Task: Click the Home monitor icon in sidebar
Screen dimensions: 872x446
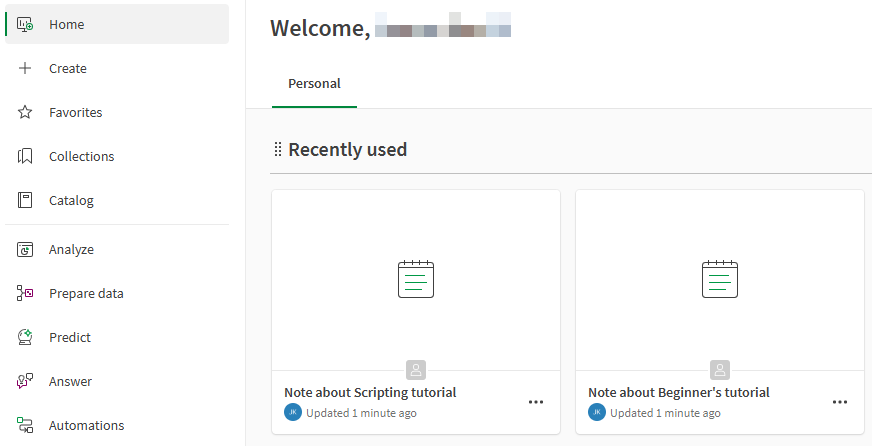Action: coord(26,24)
